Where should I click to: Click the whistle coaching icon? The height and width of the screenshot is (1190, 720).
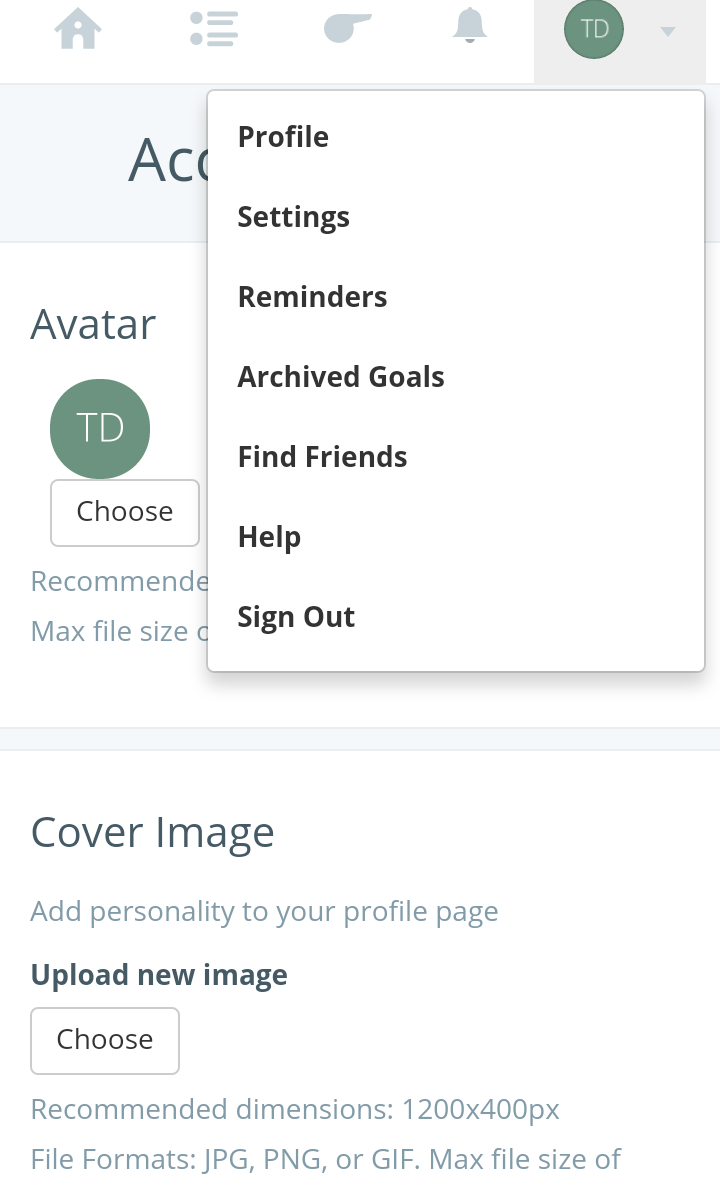click(347, 28)
